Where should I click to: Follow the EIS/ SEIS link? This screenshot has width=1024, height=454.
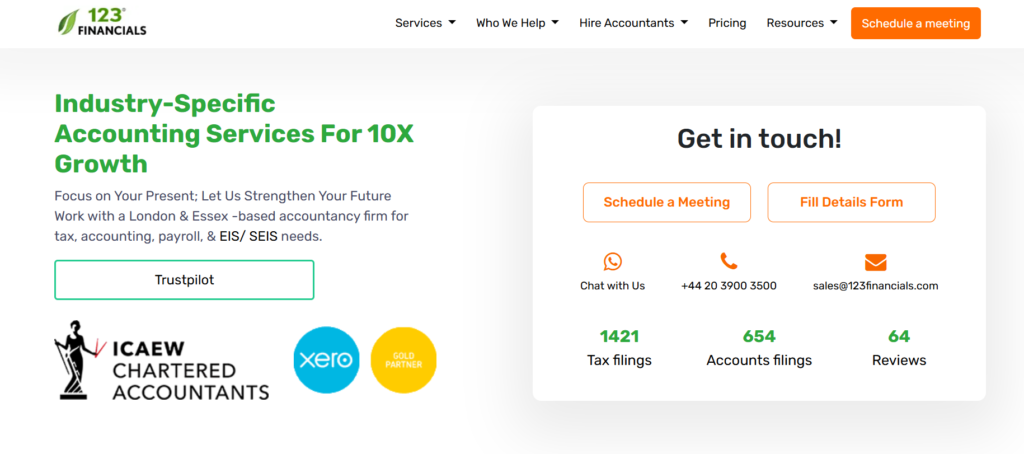tap(249, 237)
